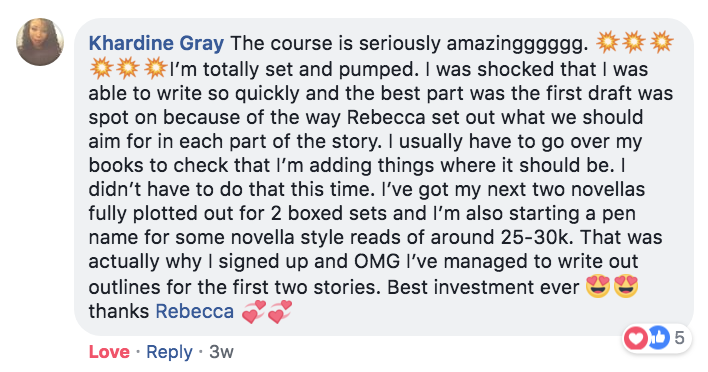The width and height of the screenshot is (708, 372).
Task: Click the last two-hearts emoji
Action: click(x=280, y=312)
